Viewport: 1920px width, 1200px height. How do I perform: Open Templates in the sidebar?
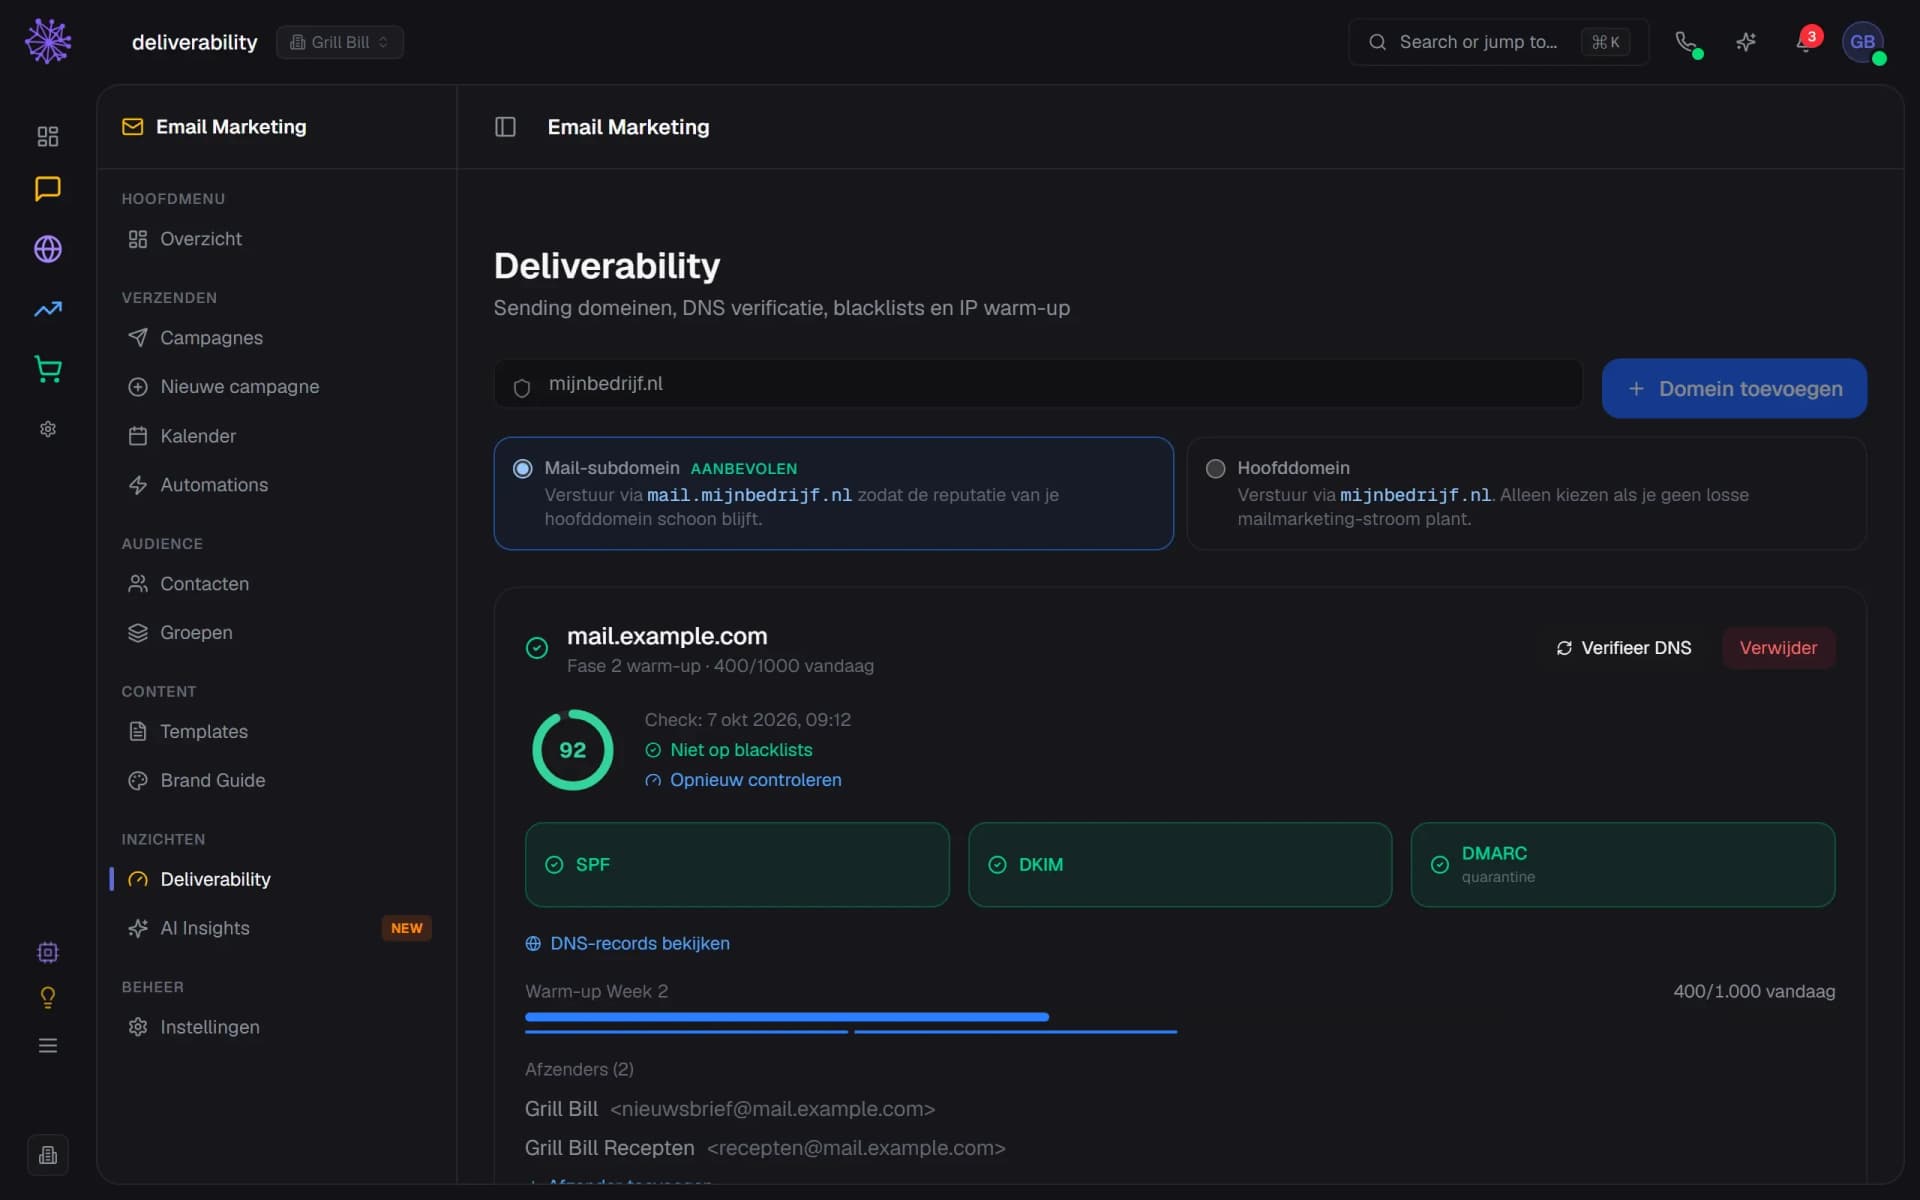pos(277,732)
